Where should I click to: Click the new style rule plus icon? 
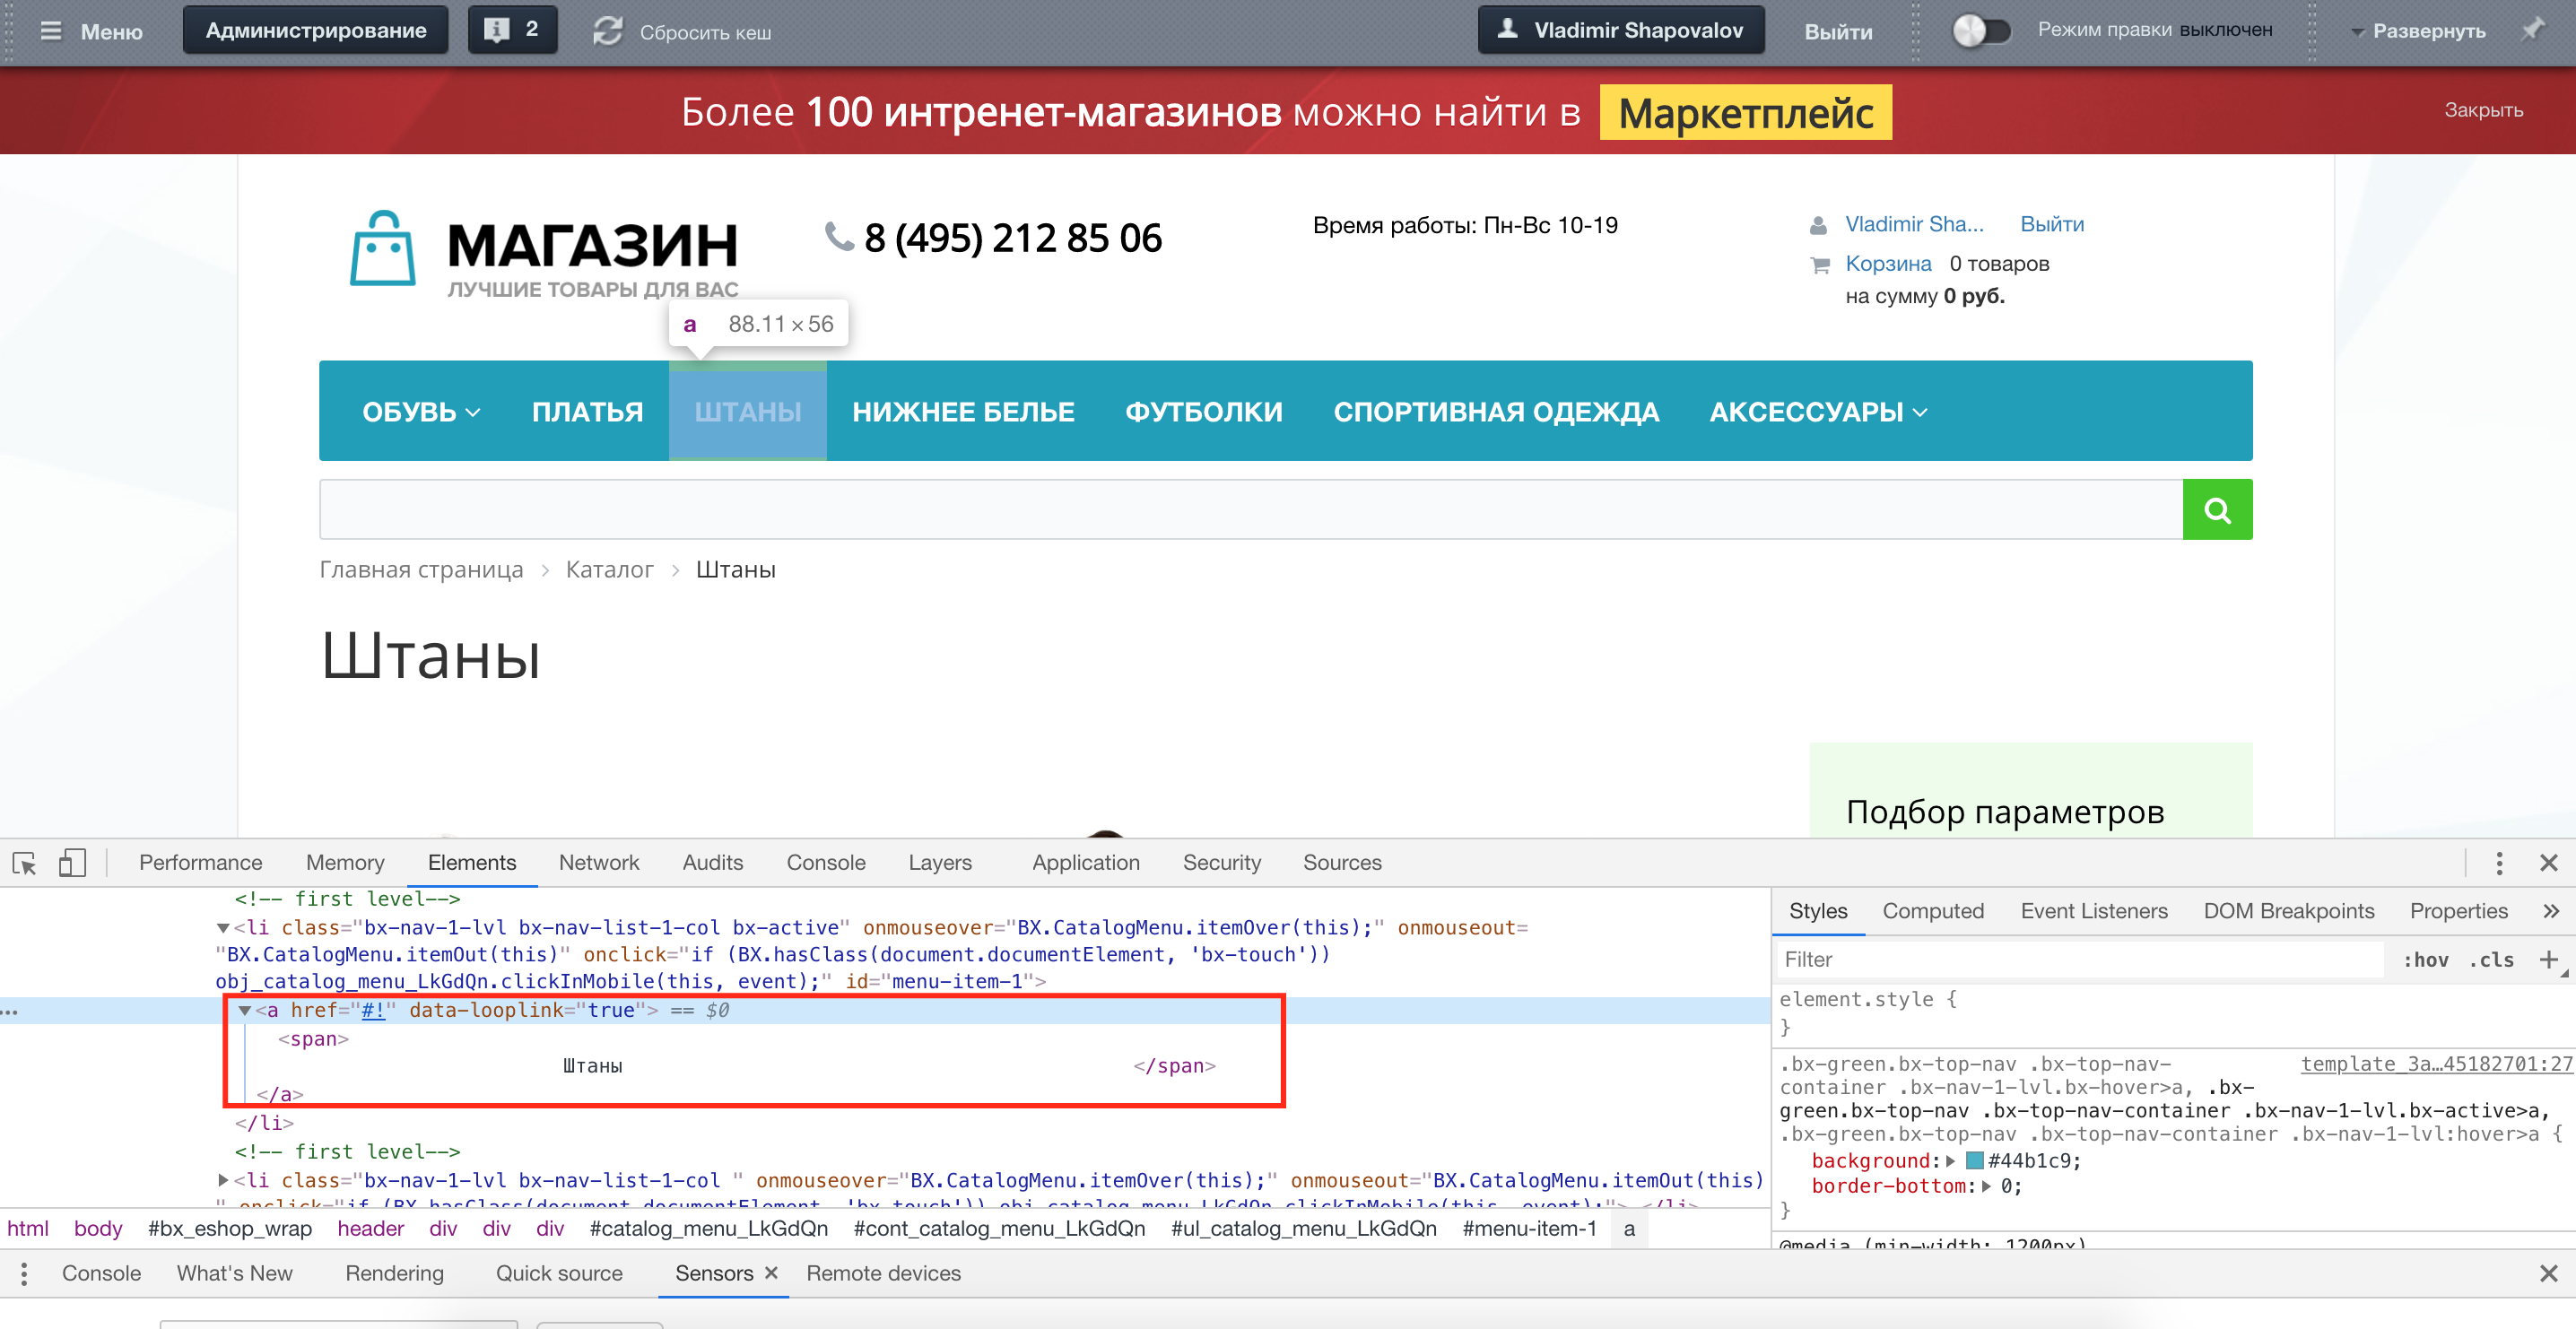point(2548,960)
